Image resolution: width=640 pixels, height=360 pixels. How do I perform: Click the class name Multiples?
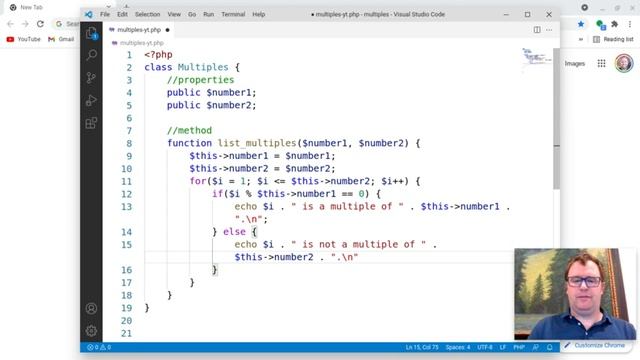[x=203, y=67]
